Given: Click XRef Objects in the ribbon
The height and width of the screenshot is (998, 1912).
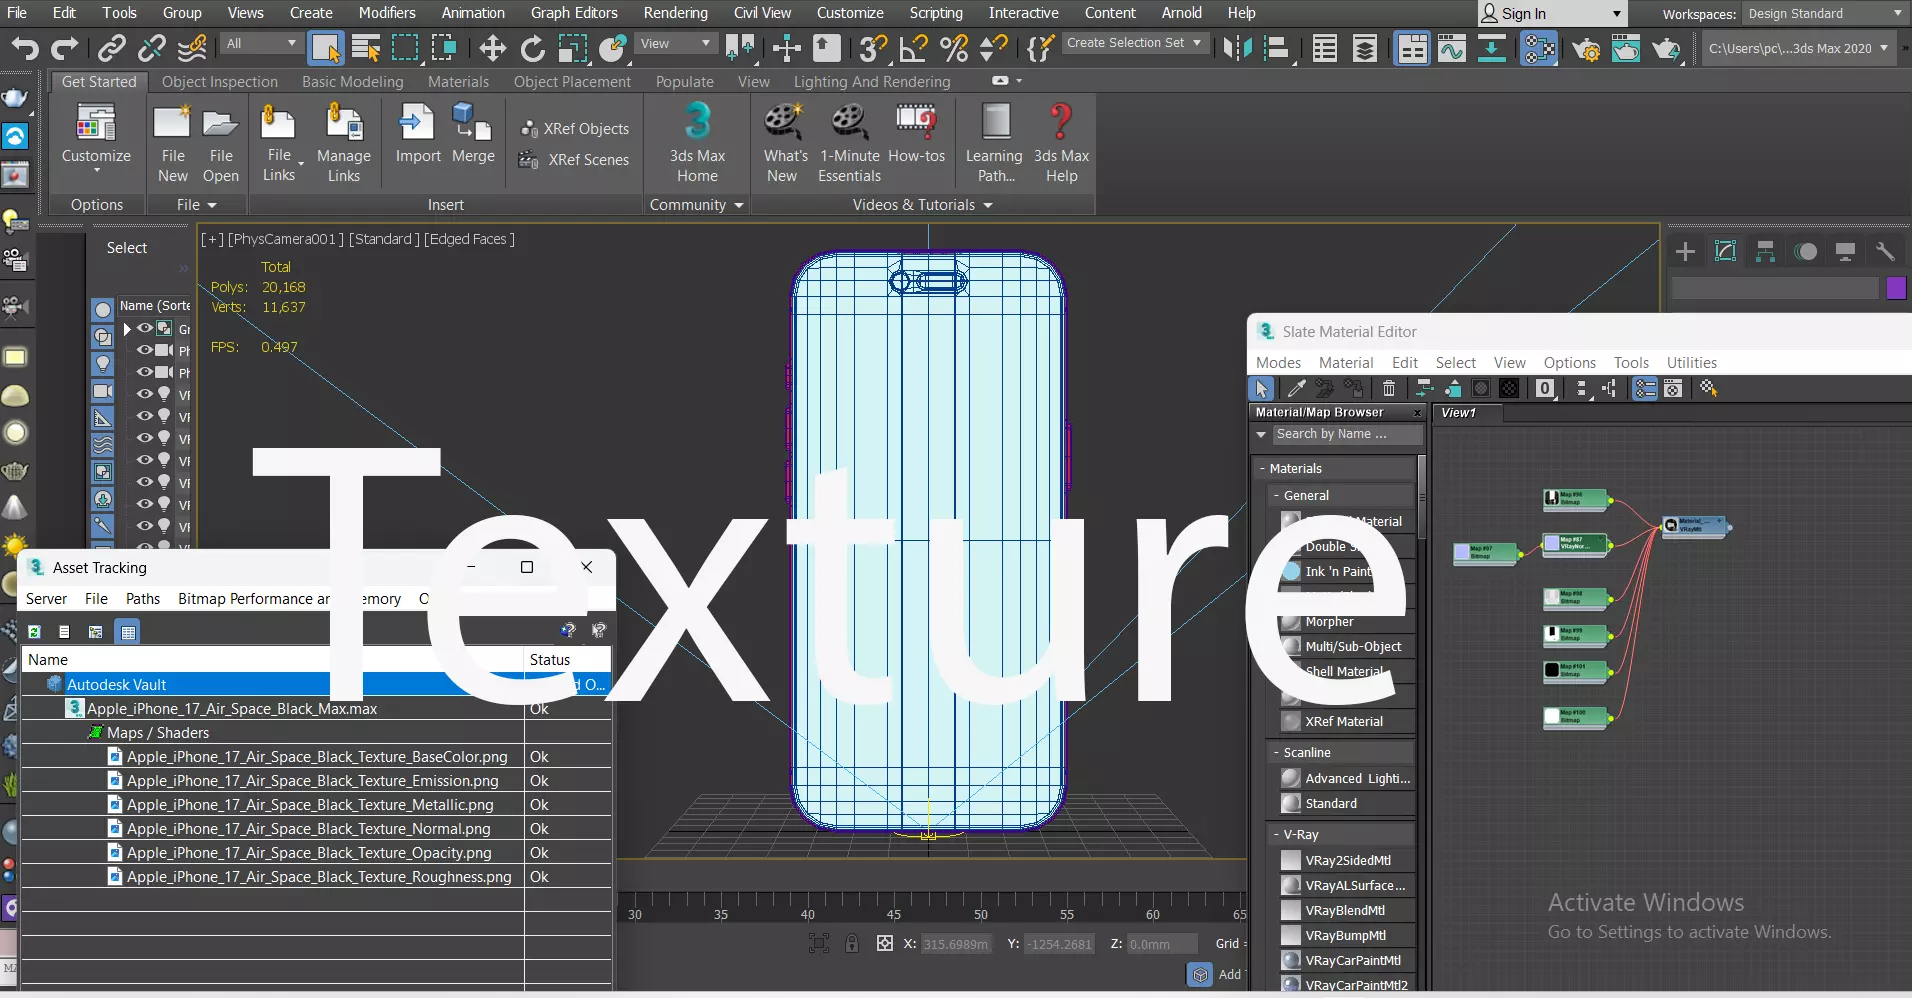Looking at the screenshot, I should [575, 129].
